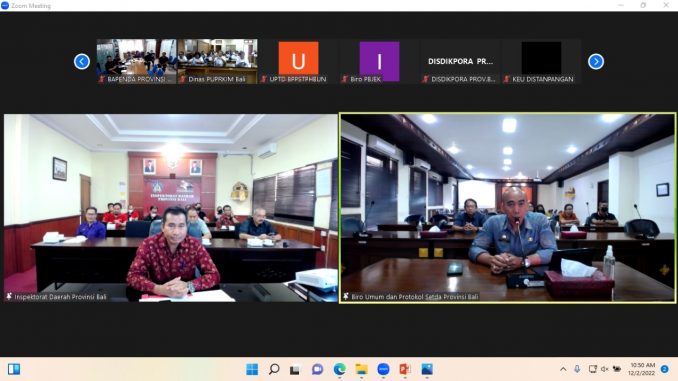Image resolution: width=678 pixels, height=381 pixels.
Task: Open PowerPoint from the taskbar
Action: tap(405, 369)
